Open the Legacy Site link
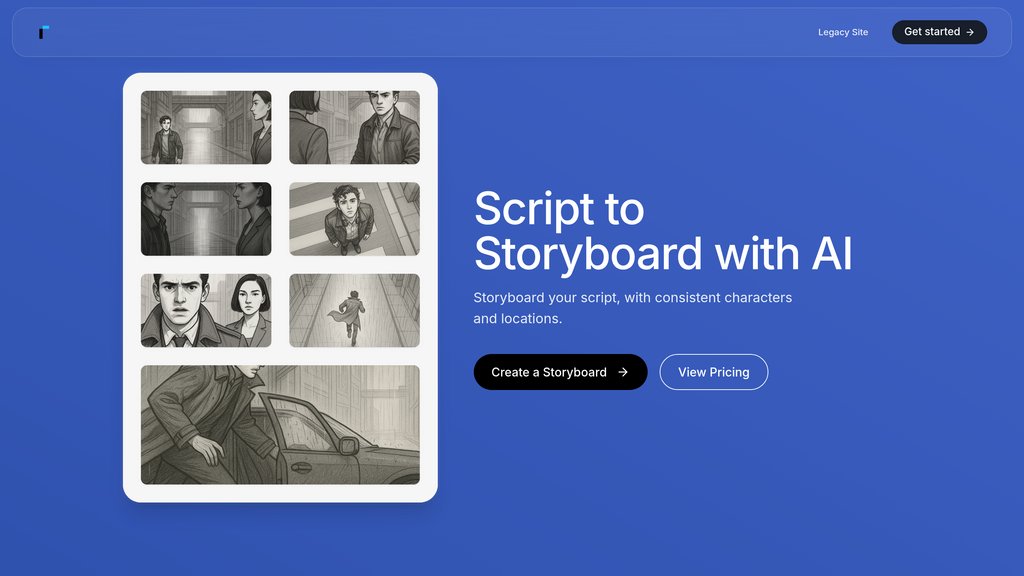 coord(842,32)
